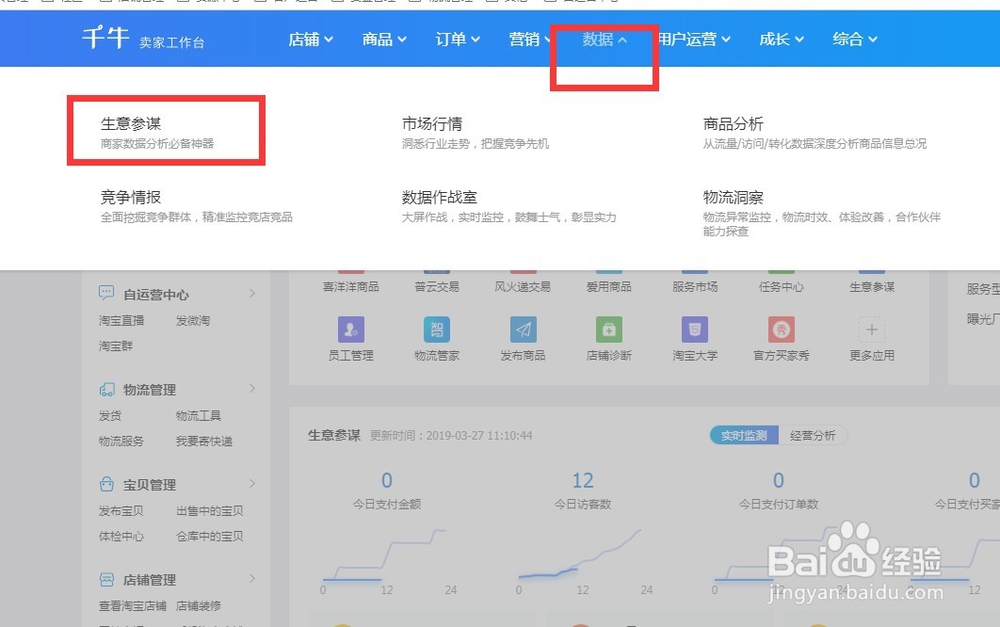
Task: Open the 店铺诊断 app icon
Action: click(609, 330)
